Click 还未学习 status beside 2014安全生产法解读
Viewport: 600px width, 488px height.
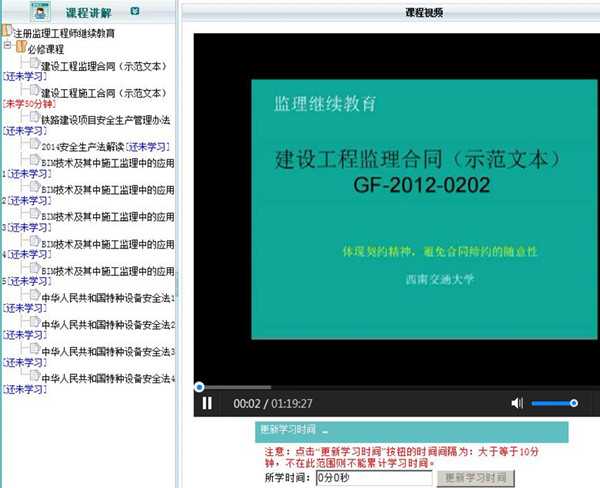tap(147, 147)
